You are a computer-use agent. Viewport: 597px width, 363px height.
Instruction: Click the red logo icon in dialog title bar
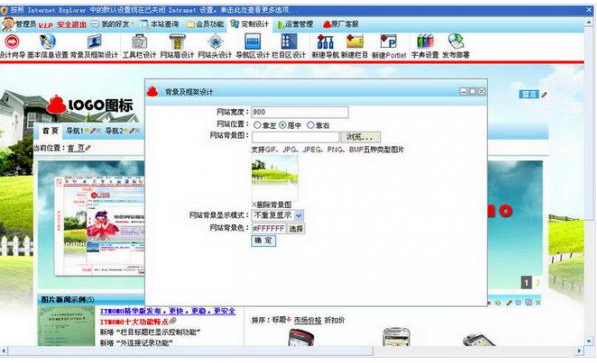coord(152,91)
